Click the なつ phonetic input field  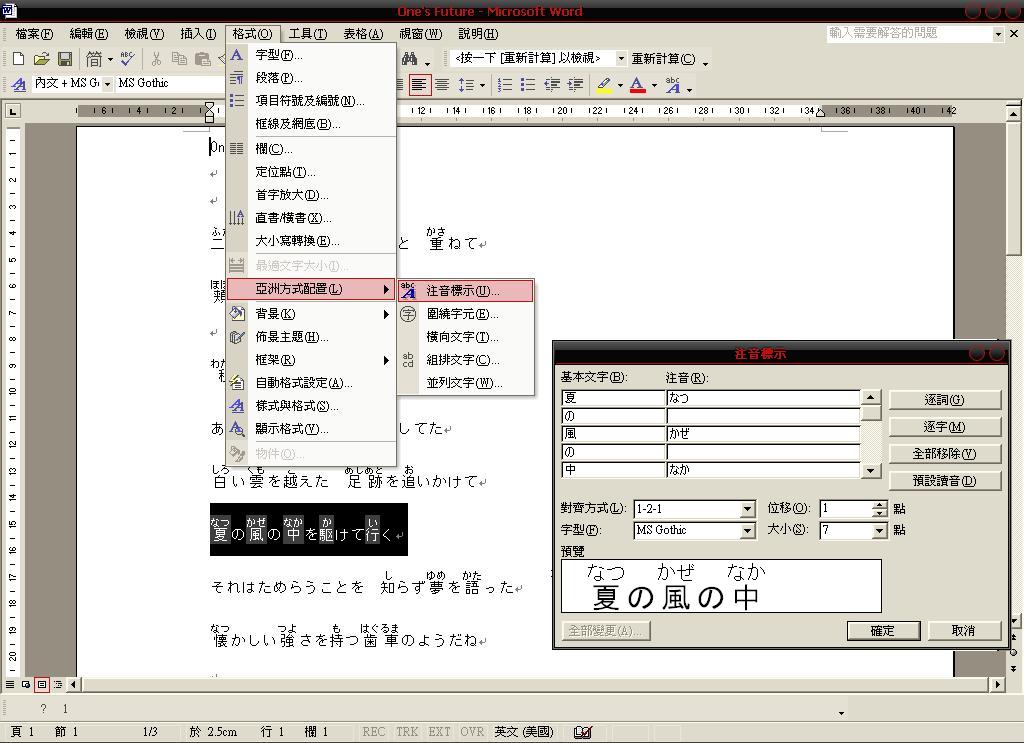coord(763,398)
